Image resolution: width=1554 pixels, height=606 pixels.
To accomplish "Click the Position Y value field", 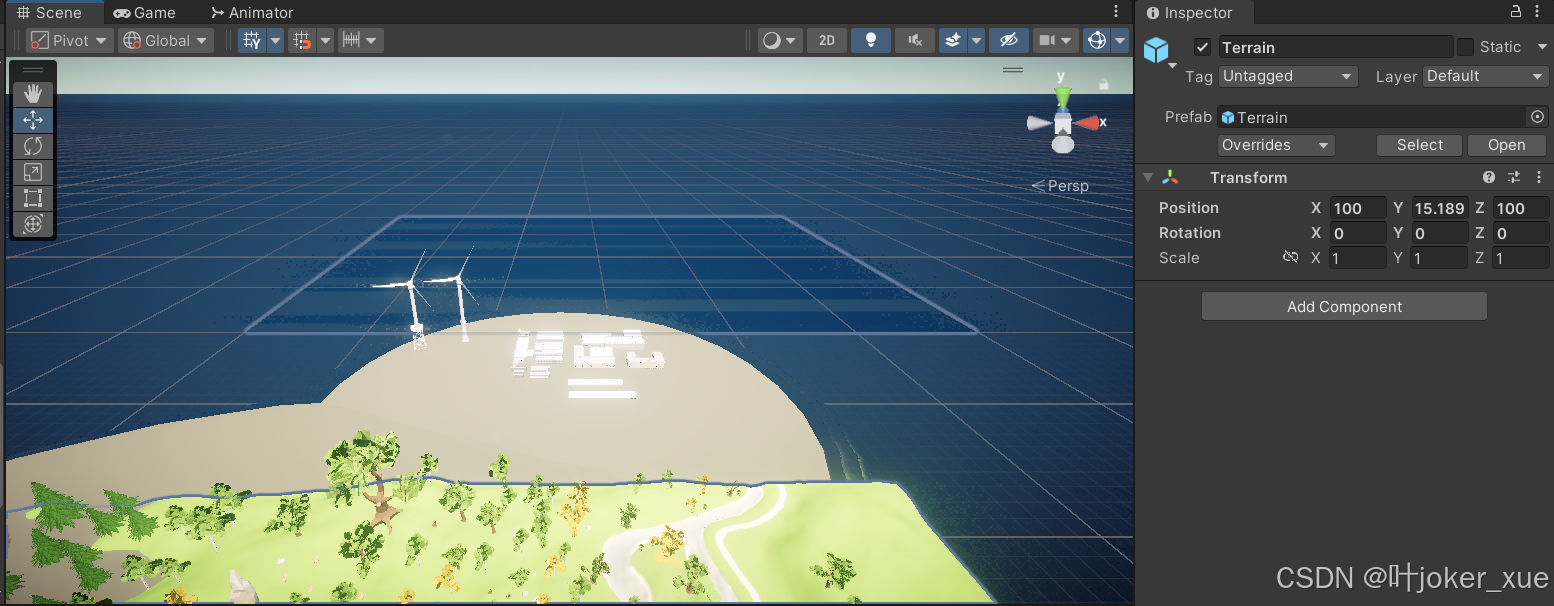I will (1440, 208).
